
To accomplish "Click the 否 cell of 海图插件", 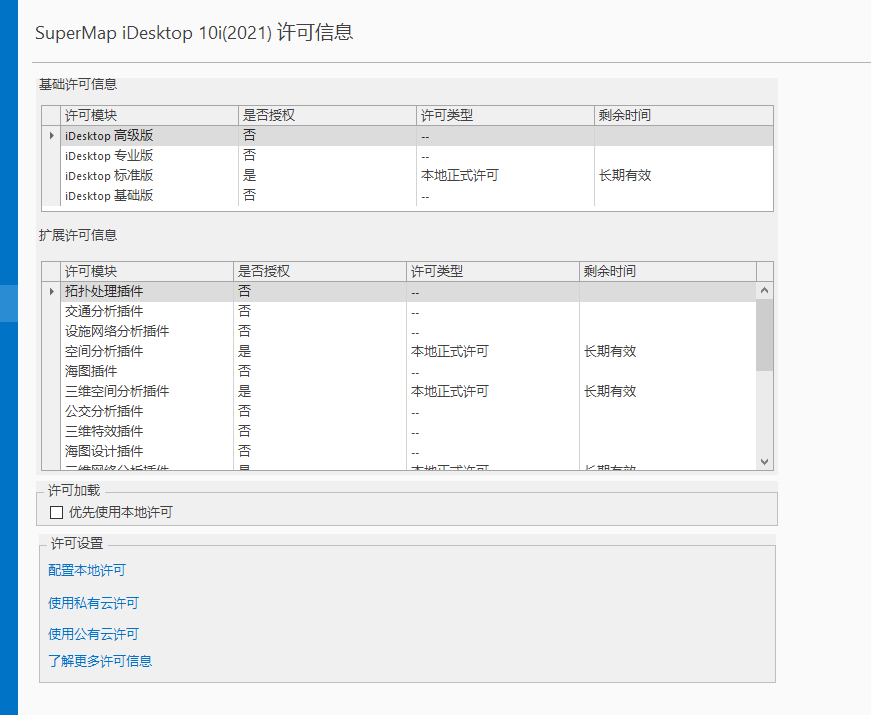I will (x=320, y=372).
